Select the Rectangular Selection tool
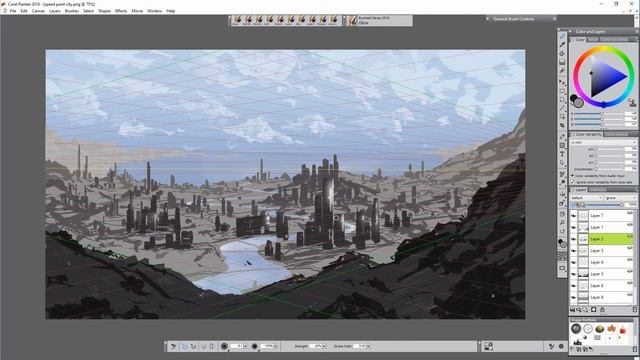The width and height of the screenshot is (640, 360). (562, 91)
